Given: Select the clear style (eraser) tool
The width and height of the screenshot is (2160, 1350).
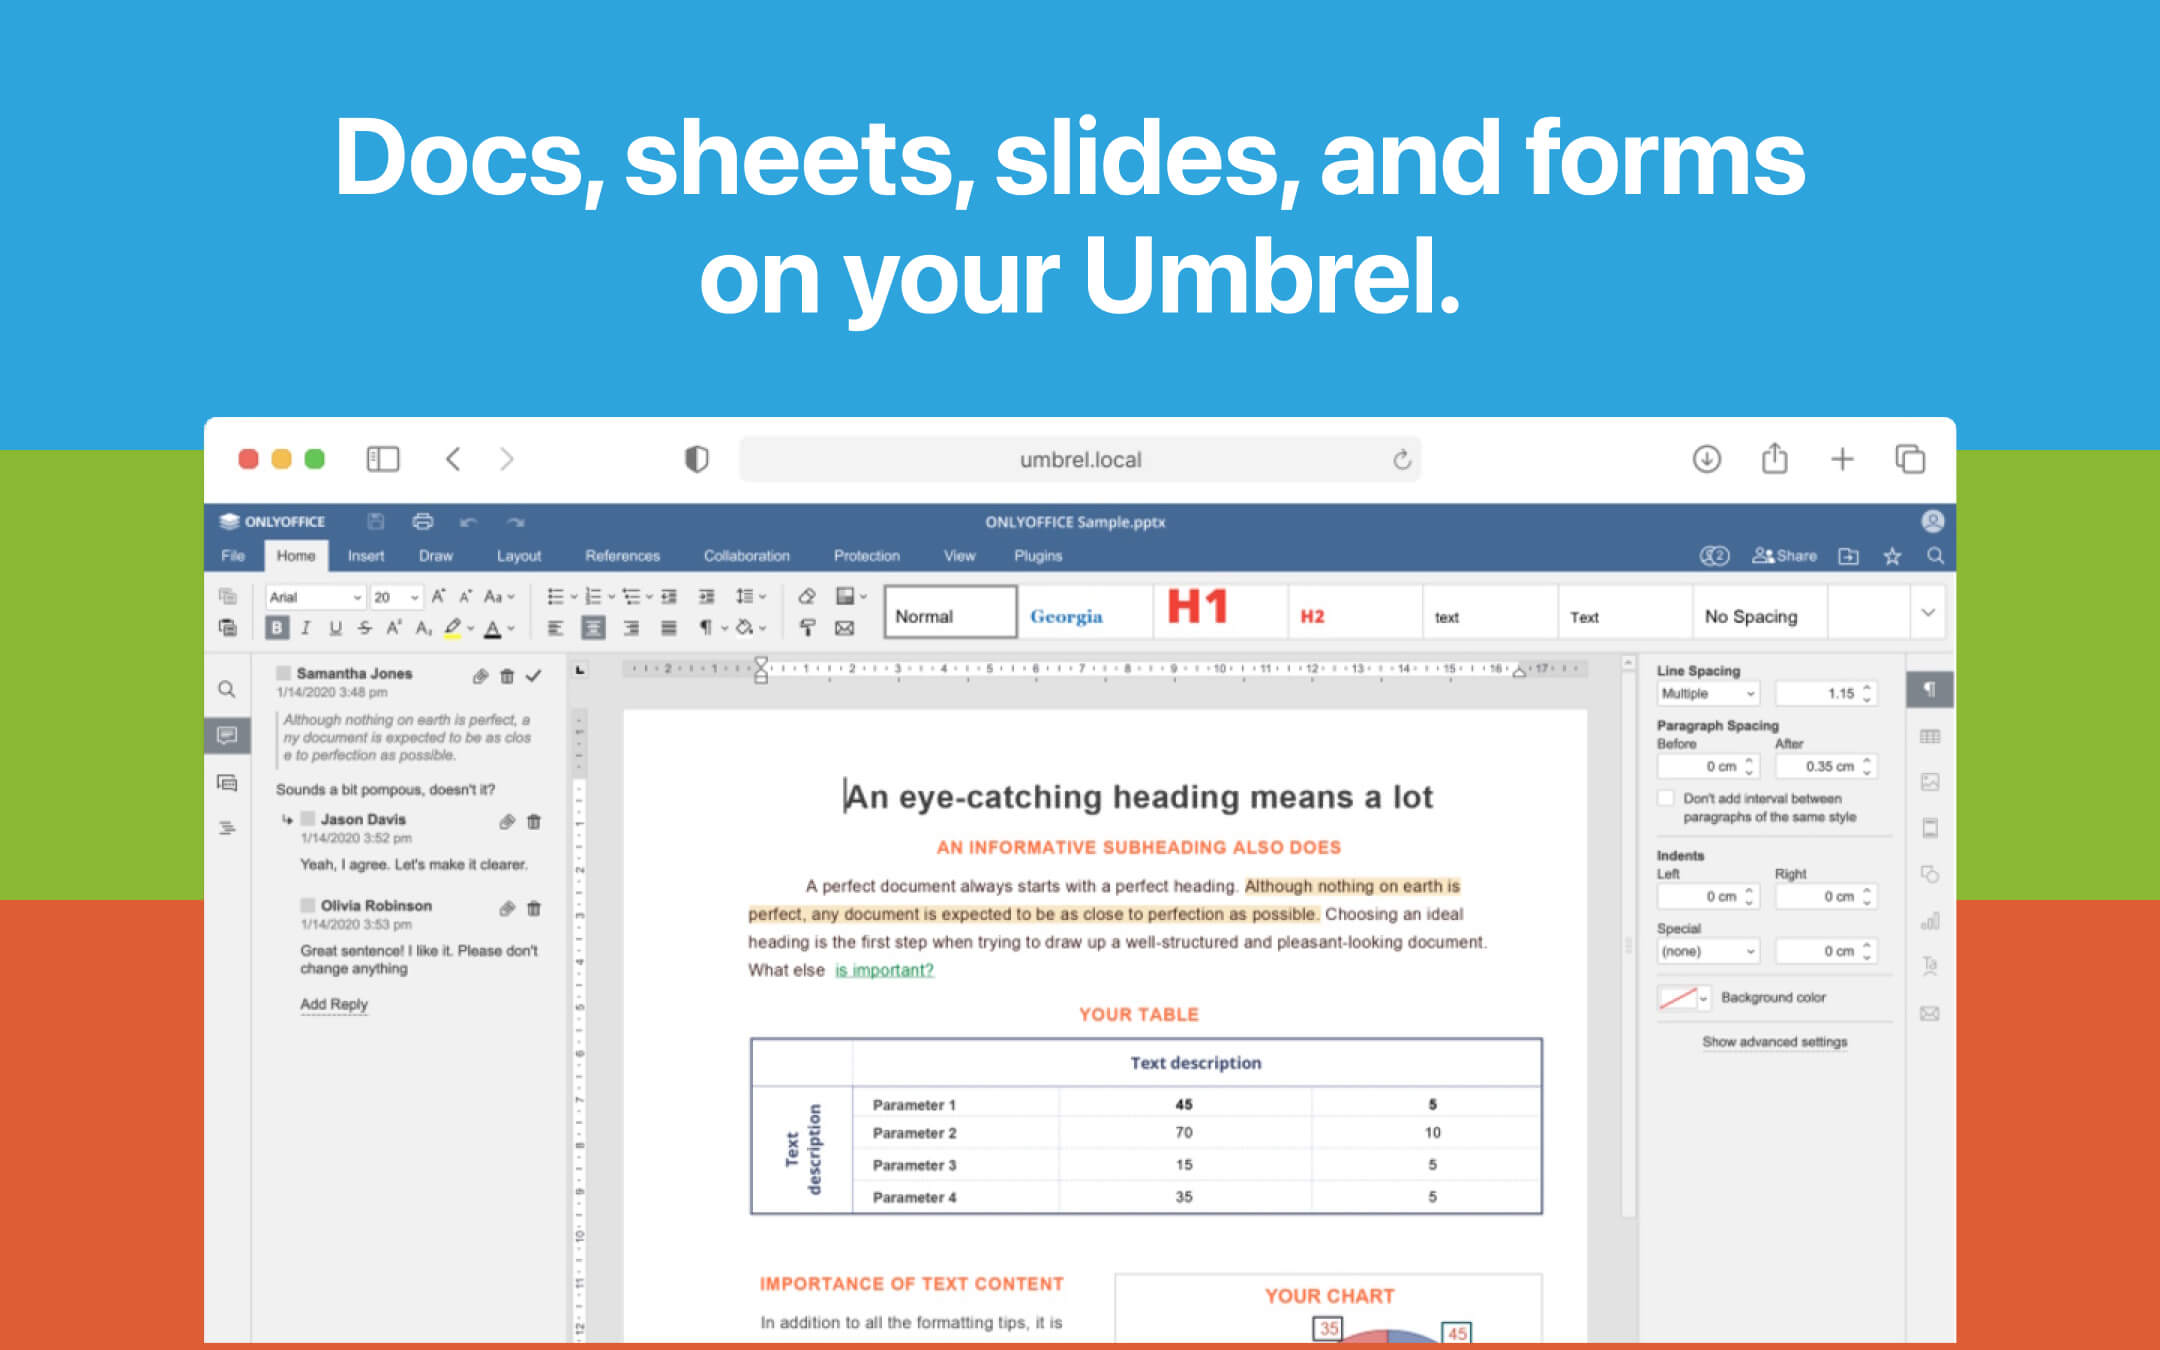Looking at the screenshot, I should coord(805,596).
